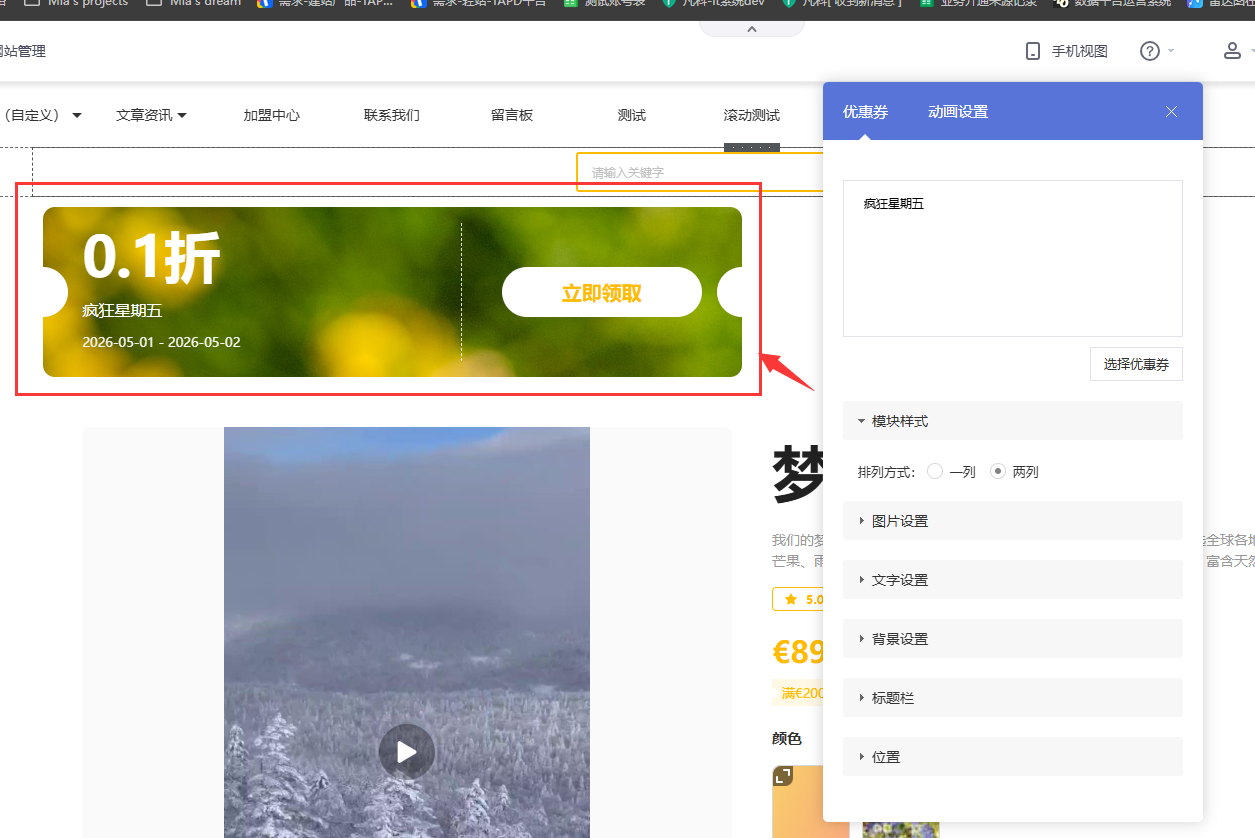Click the keyword search field 请输入关键字
Screen dimensions: 1255x838
(x=700, y=172)
